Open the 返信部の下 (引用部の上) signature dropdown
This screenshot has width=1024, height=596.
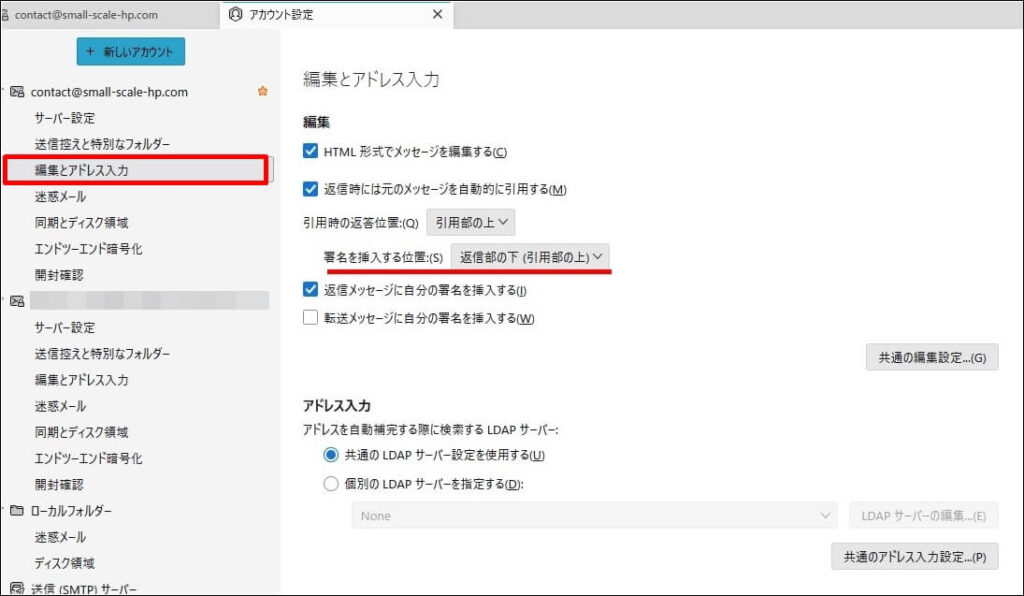click(531, 257)
